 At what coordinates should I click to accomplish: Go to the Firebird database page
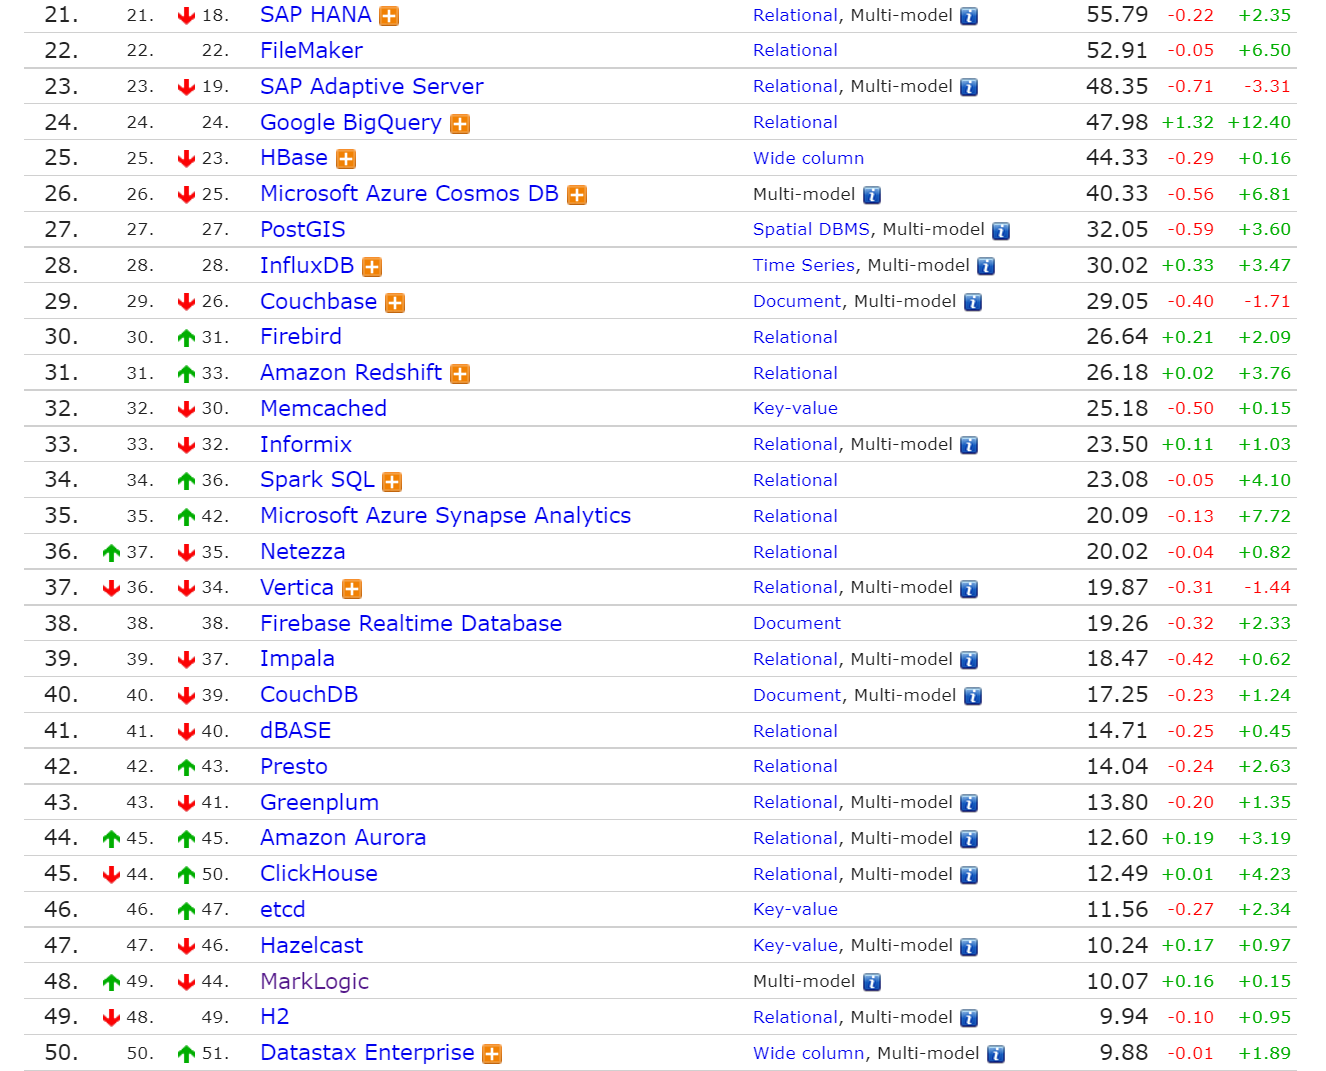(301, 337)
